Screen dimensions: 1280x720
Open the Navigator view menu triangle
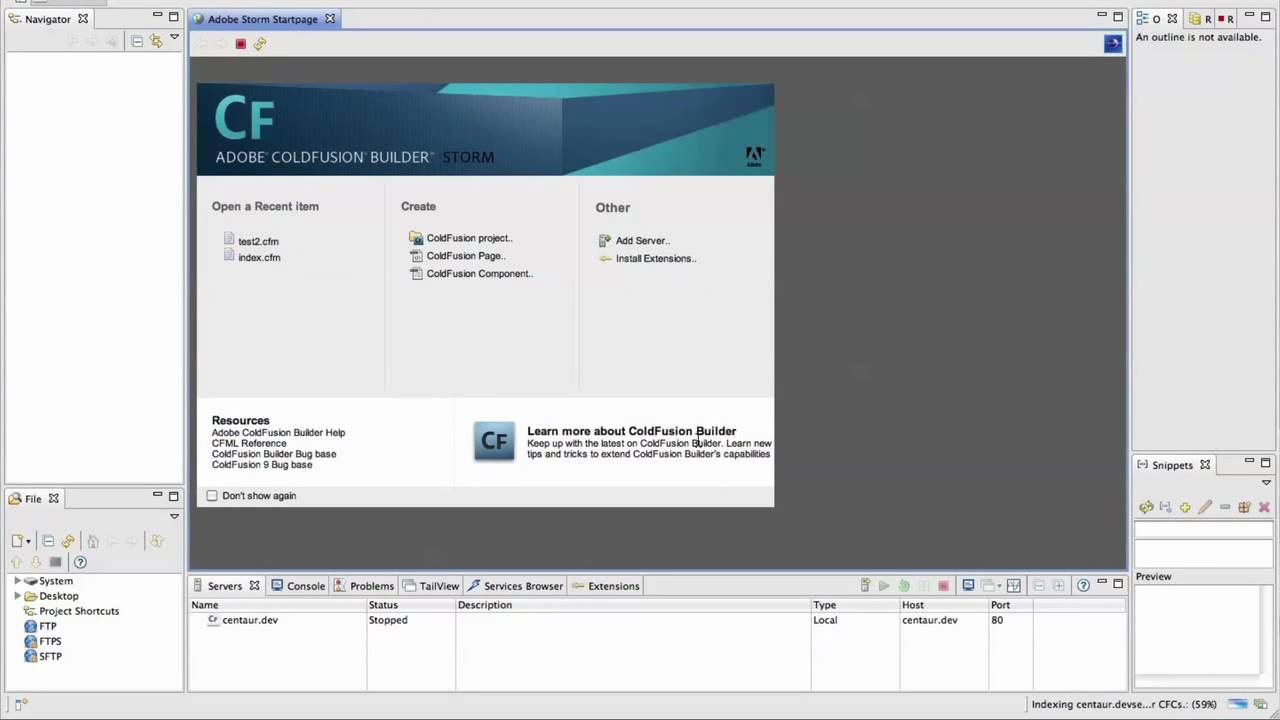(x=174, y=38)
